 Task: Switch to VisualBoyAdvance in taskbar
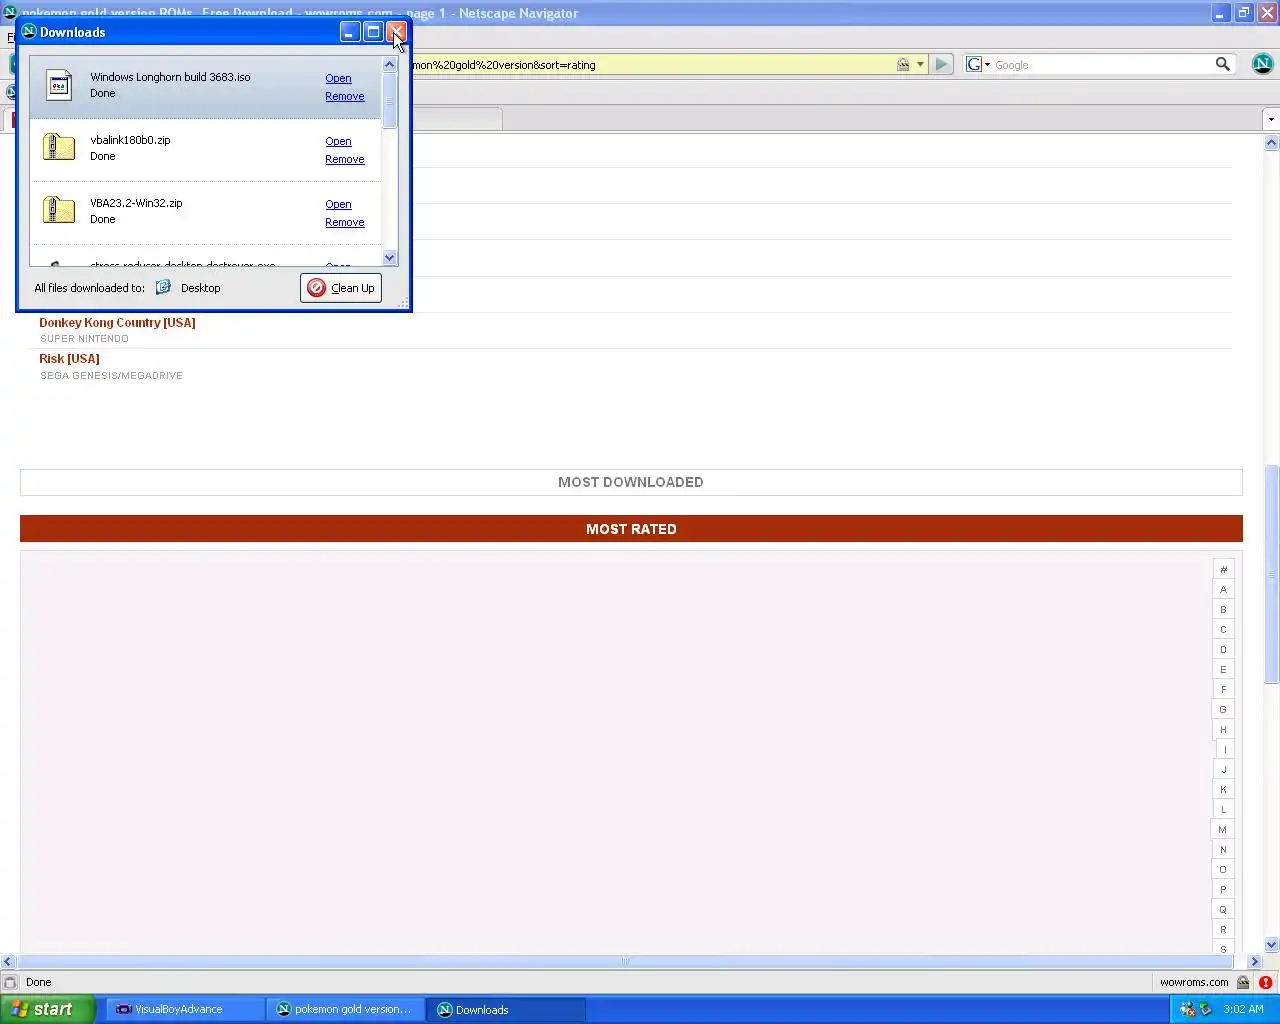185,1009
